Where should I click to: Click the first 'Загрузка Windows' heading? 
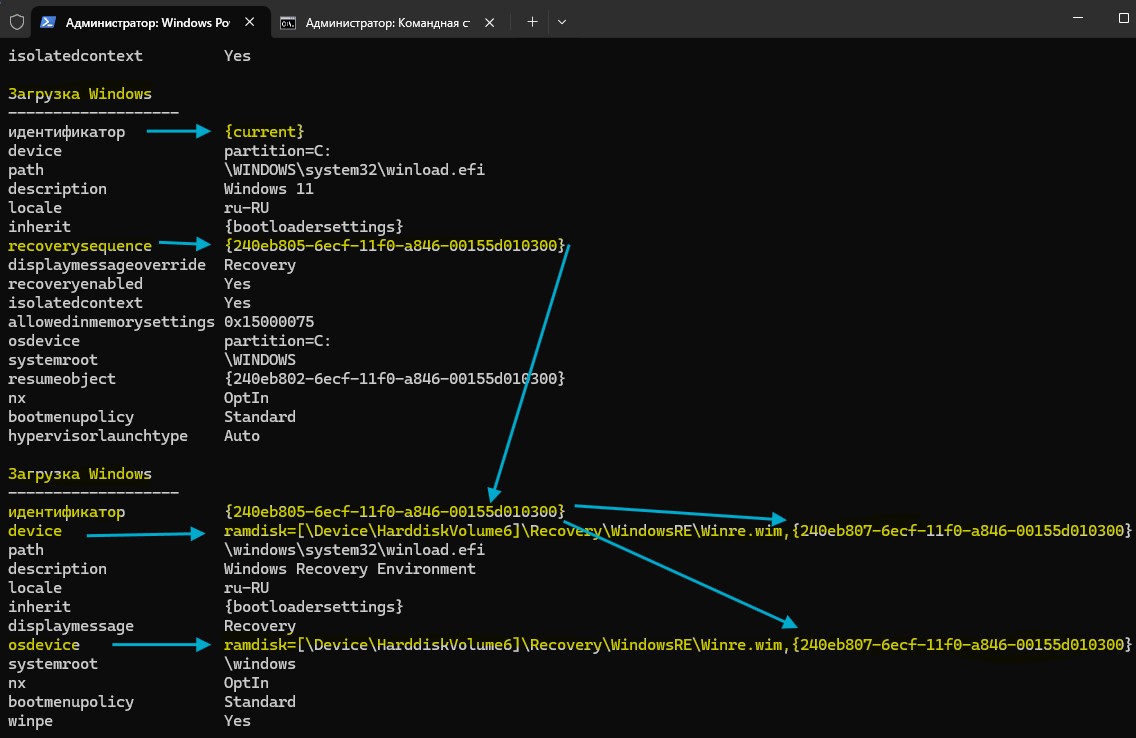[80, 94]
